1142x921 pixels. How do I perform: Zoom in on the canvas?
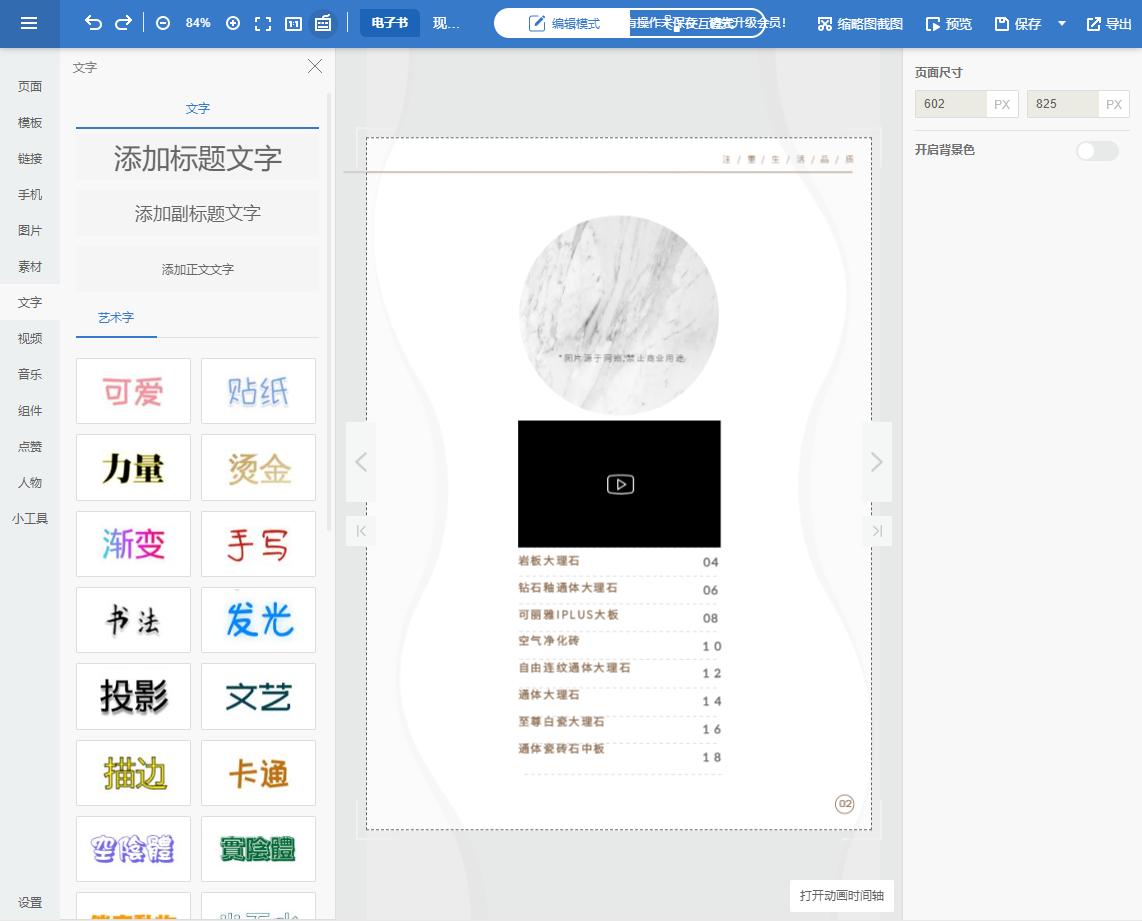[233, 23]
